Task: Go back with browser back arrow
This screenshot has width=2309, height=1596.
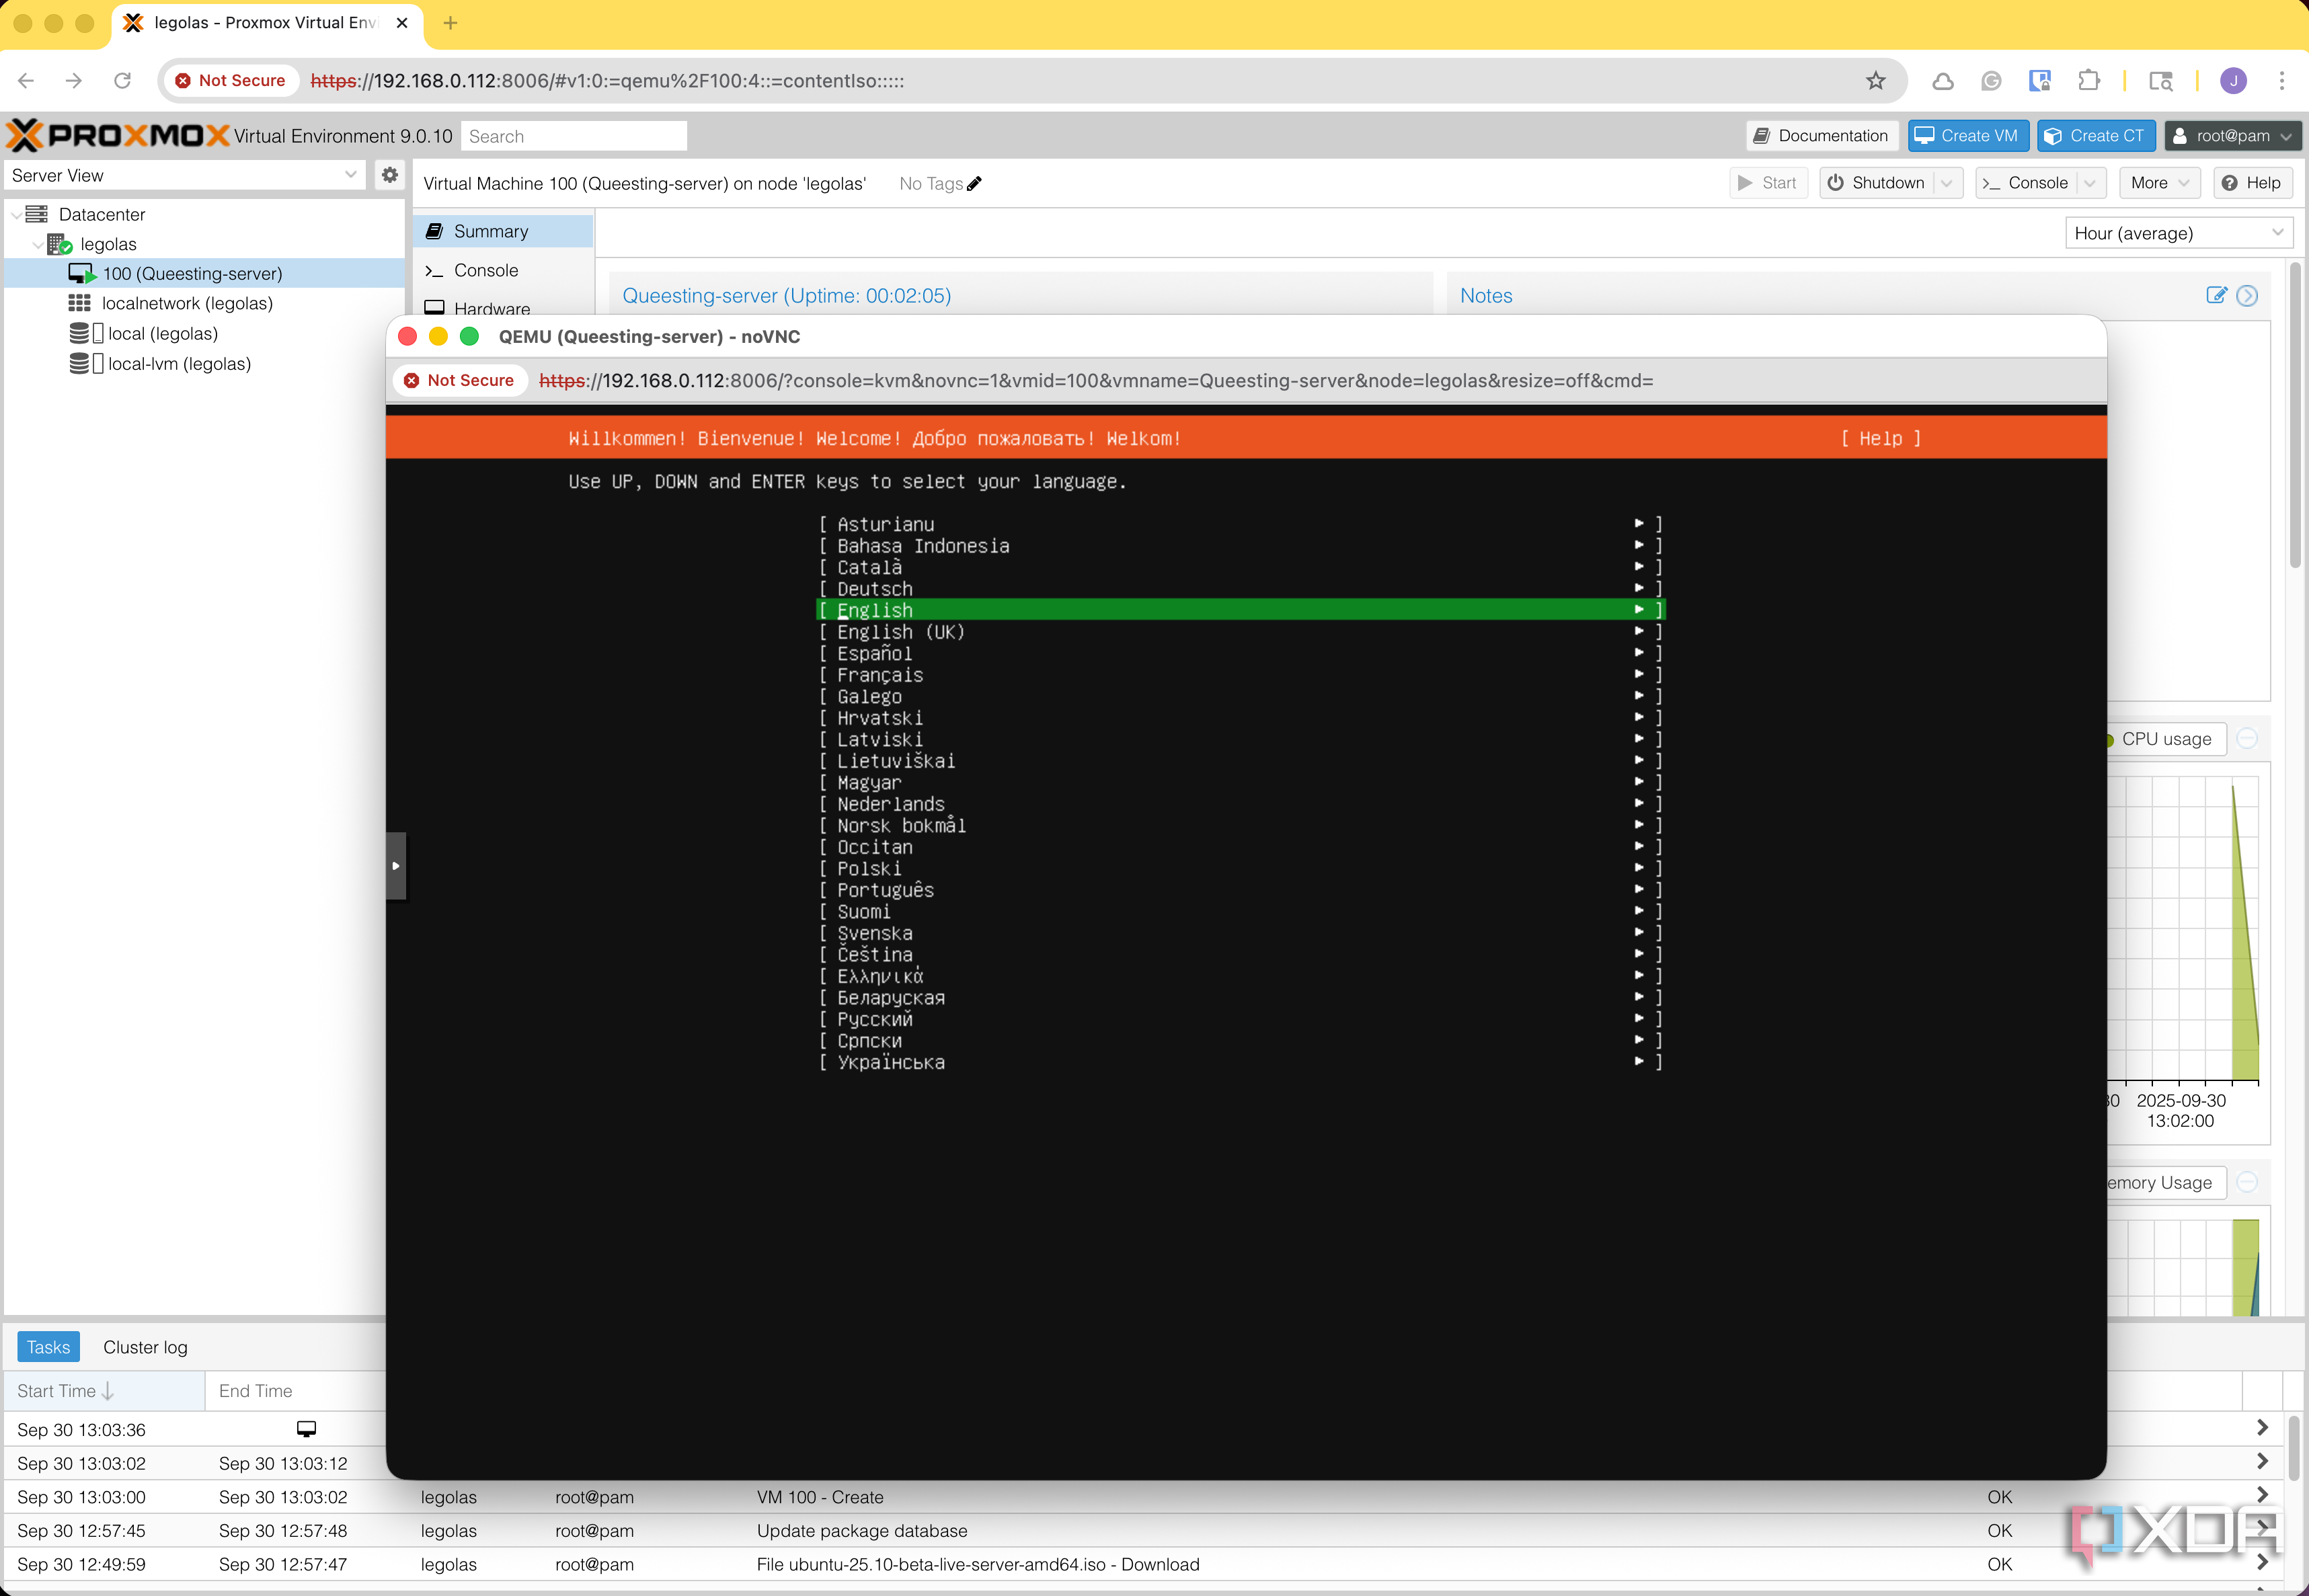Action: click(27, 81)
